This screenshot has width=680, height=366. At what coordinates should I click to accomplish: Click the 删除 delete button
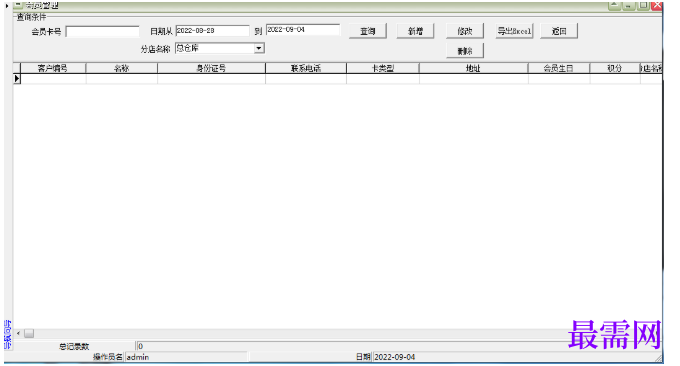tap(465, 51)
